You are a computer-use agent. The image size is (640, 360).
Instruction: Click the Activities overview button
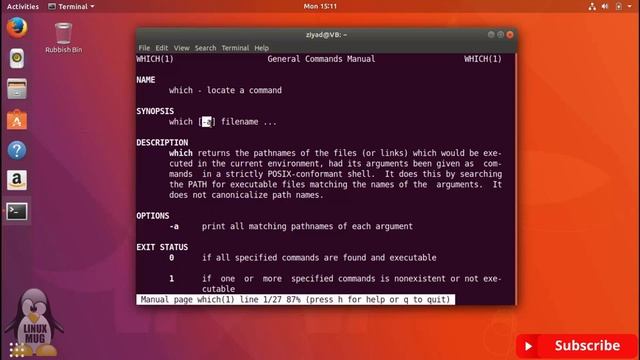(x=23, y=7)
